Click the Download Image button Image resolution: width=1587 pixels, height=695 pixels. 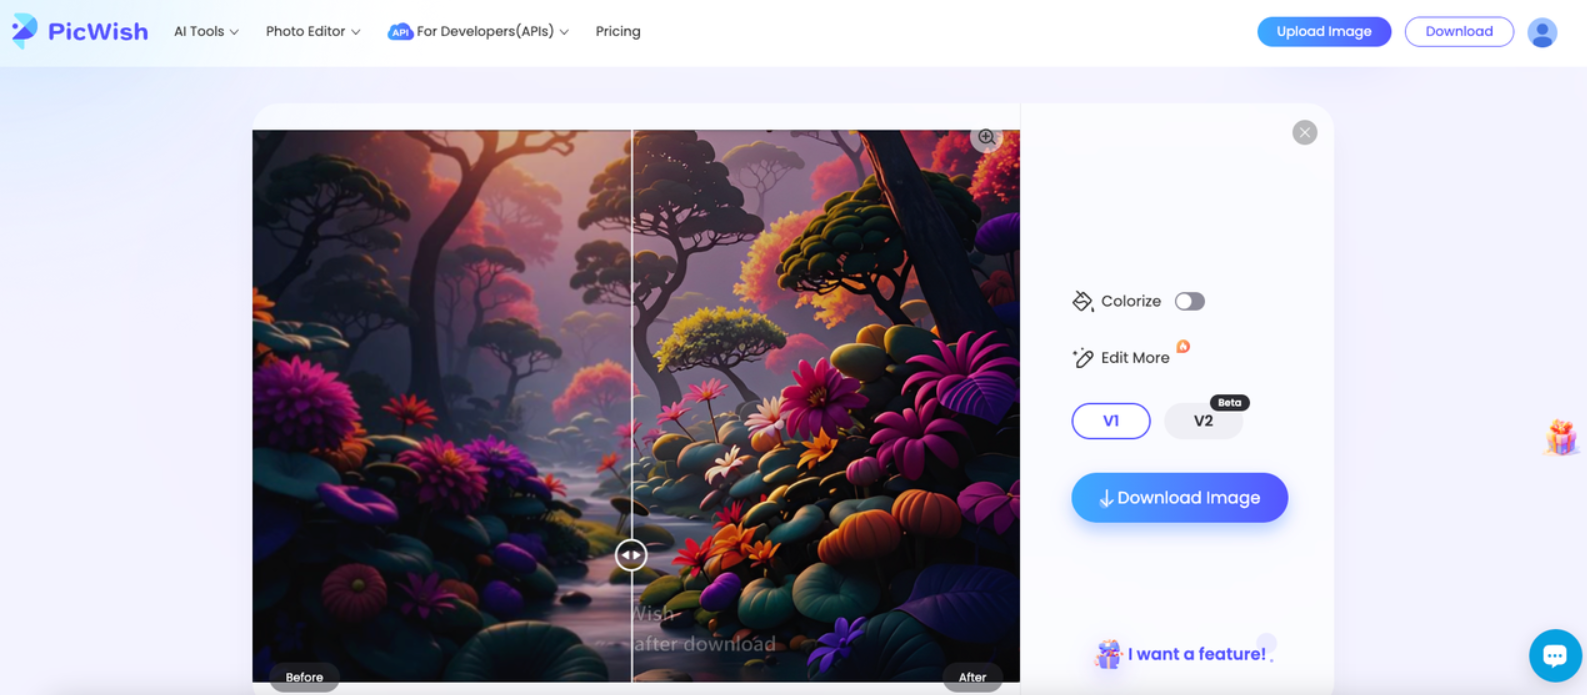coord(1179,497)
